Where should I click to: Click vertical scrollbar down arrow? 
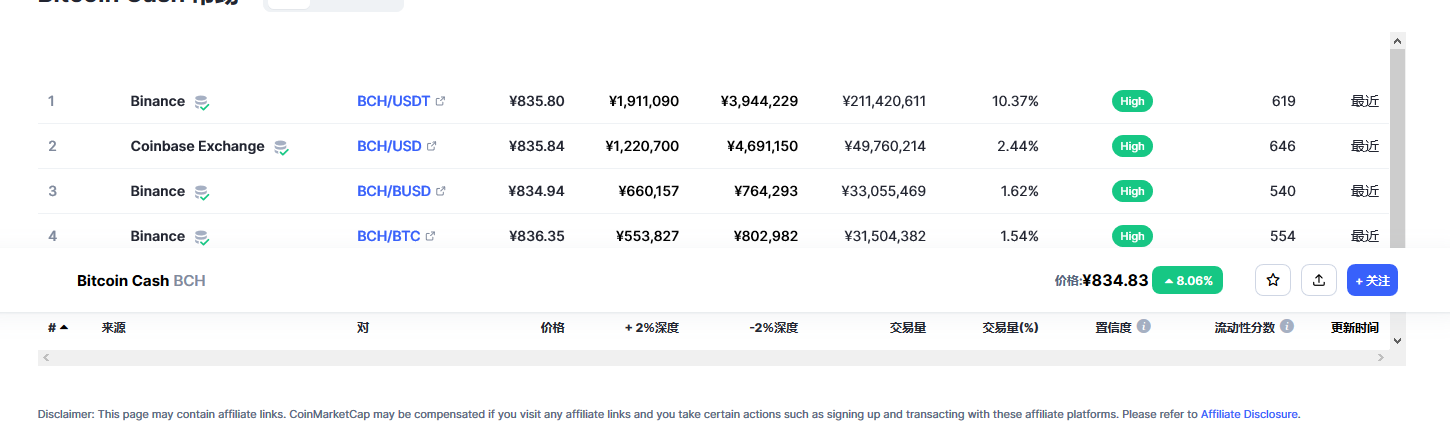[1398, 340]
